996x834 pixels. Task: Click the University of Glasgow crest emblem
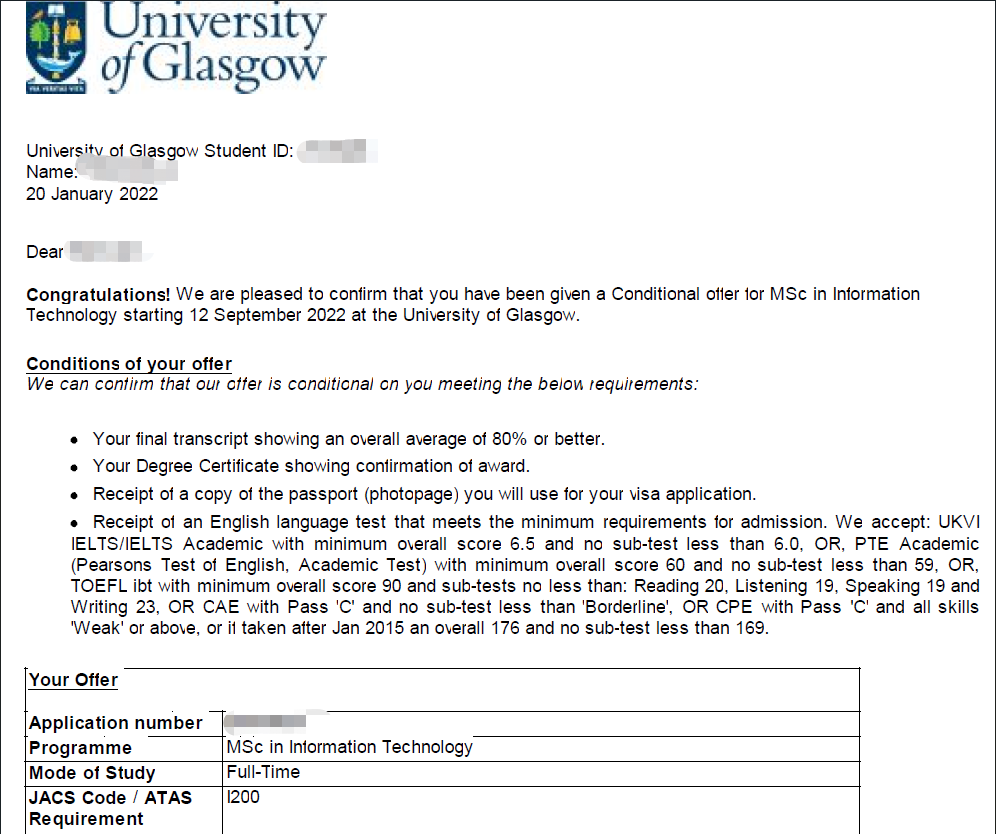(57, 50)
